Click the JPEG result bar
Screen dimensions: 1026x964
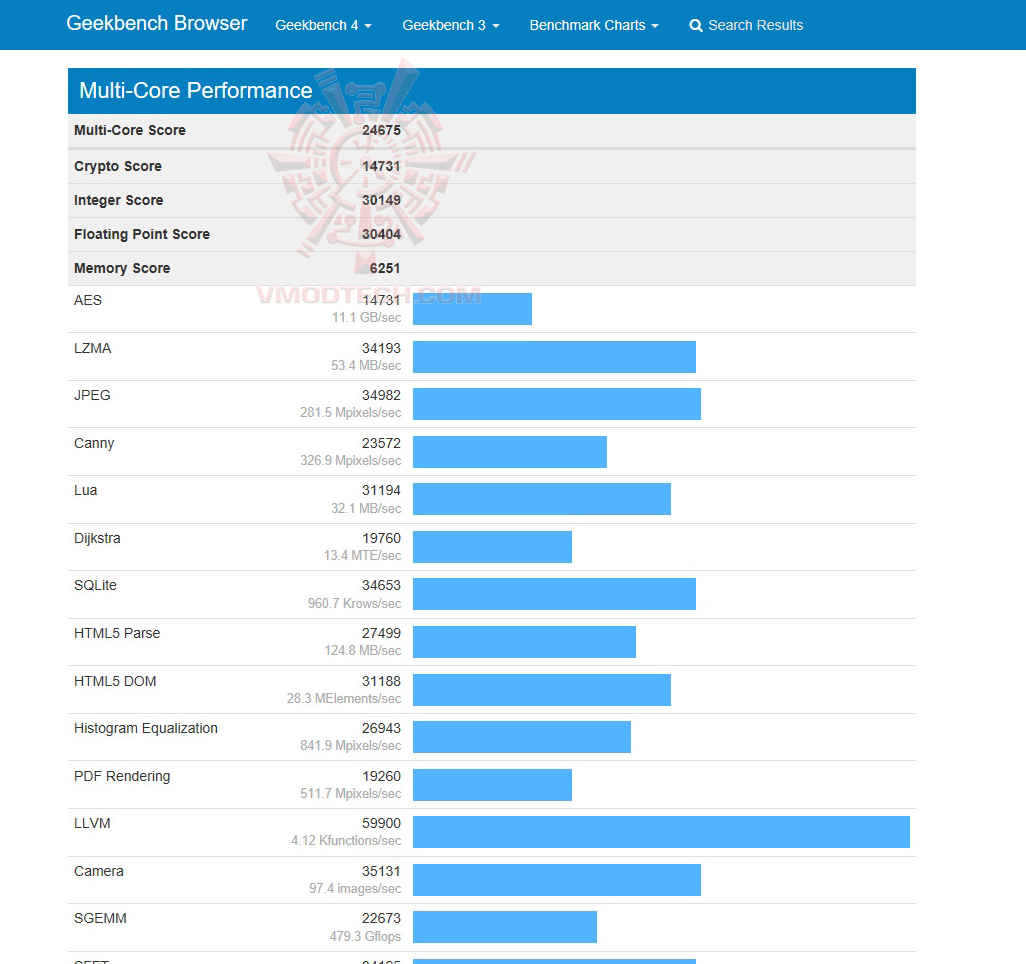(556, 404)
